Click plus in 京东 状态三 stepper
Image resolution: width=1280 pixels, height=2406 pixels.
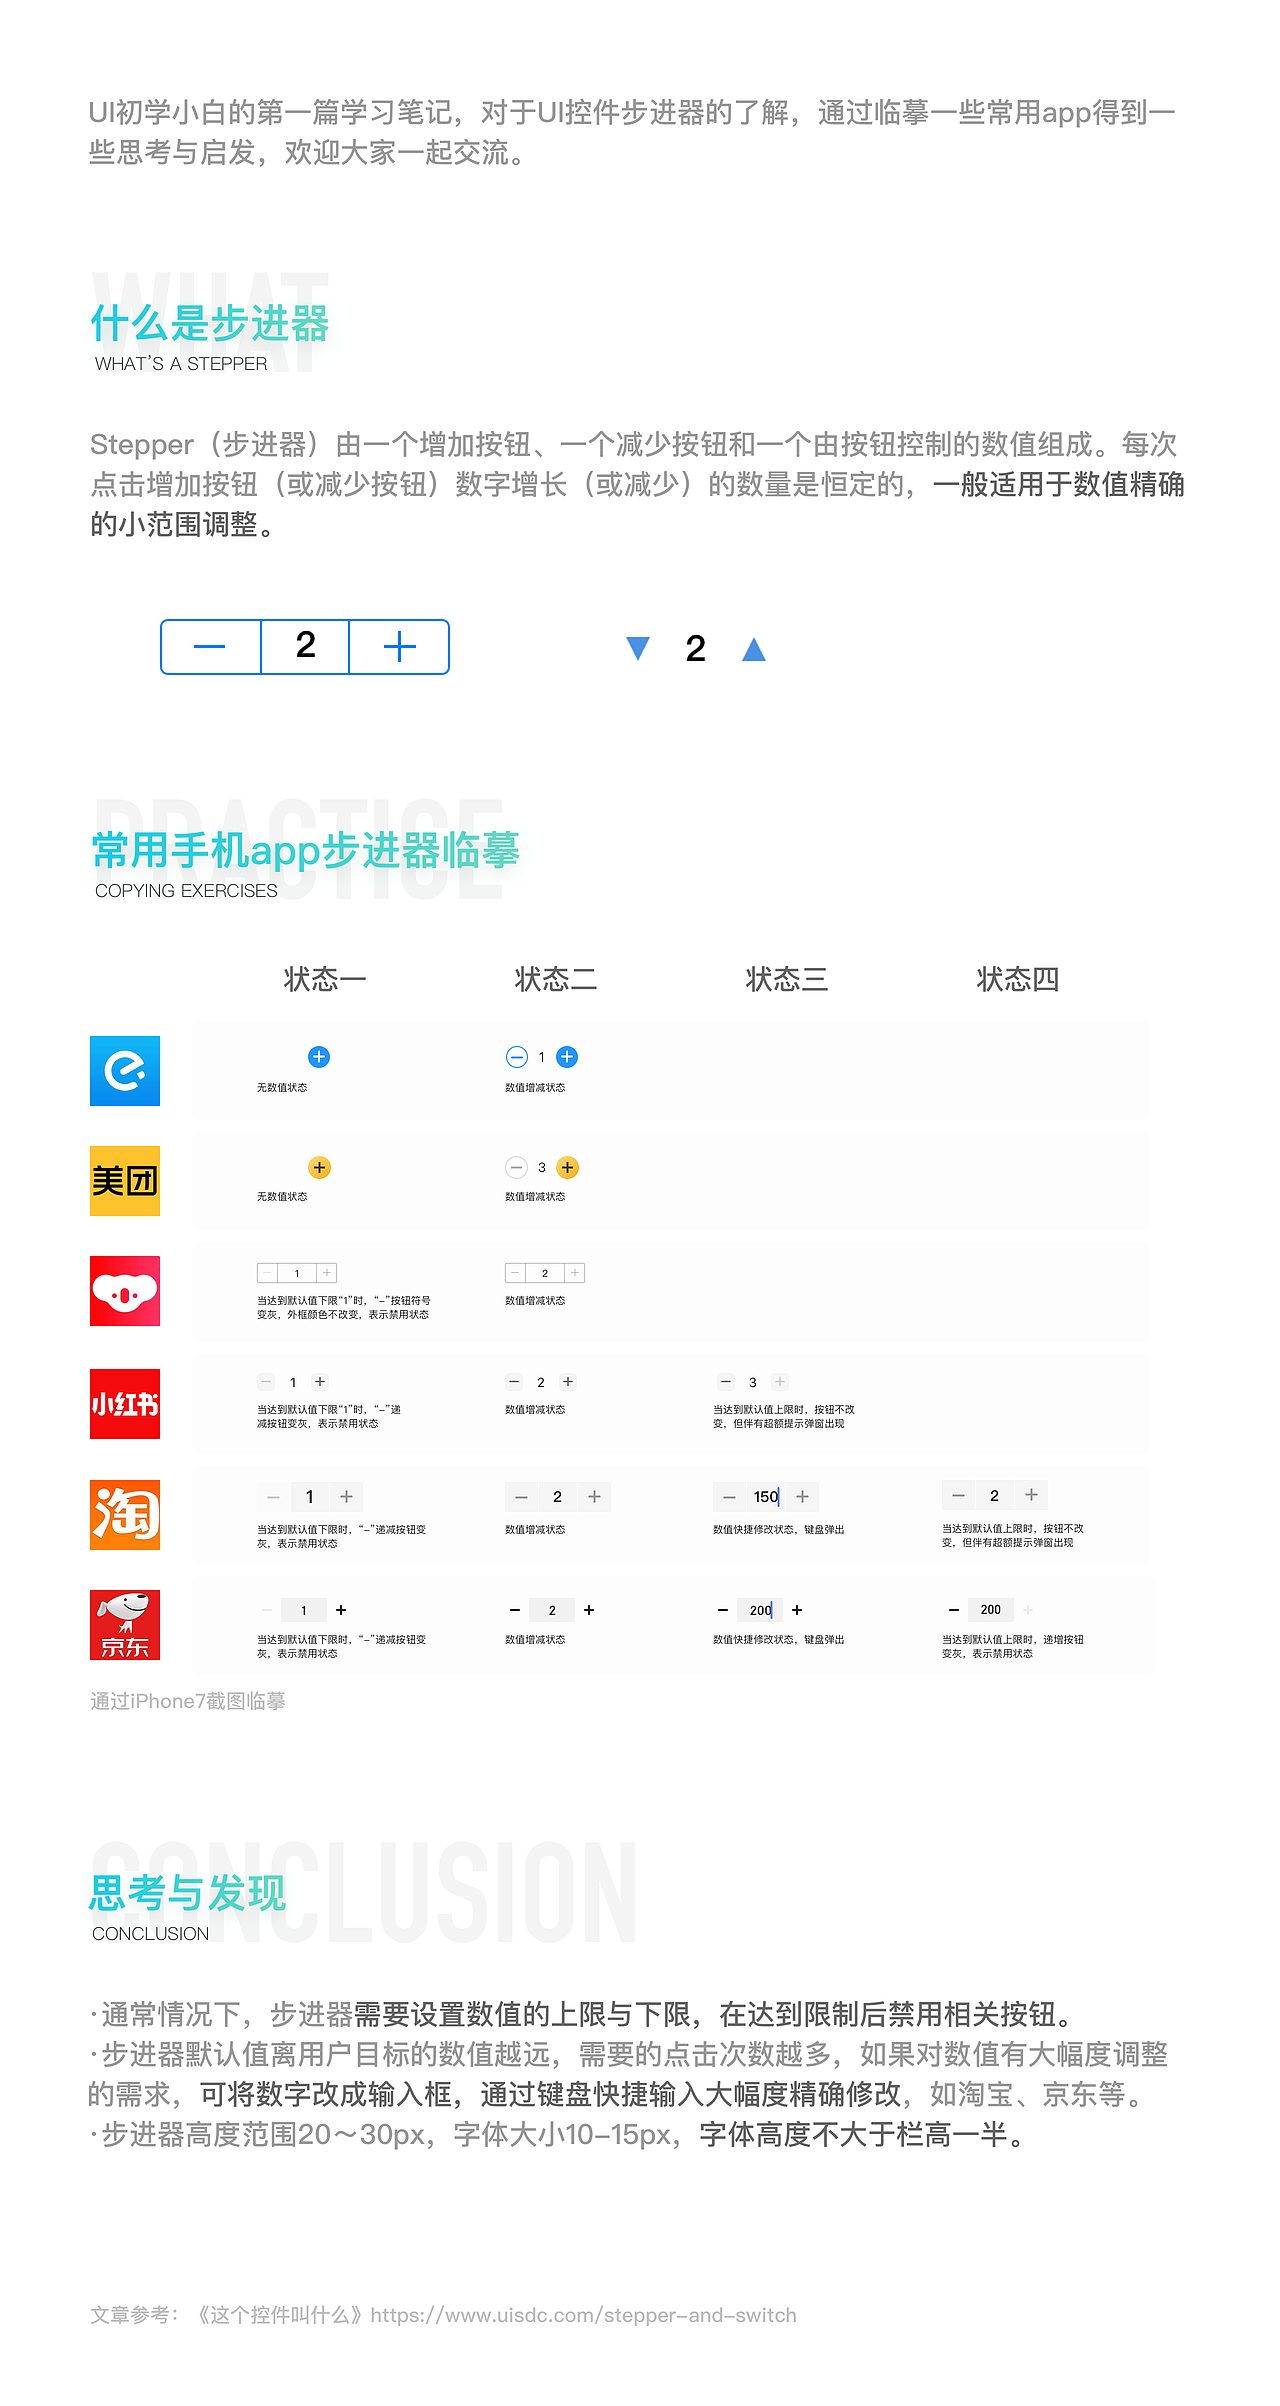pos(797,1610)
